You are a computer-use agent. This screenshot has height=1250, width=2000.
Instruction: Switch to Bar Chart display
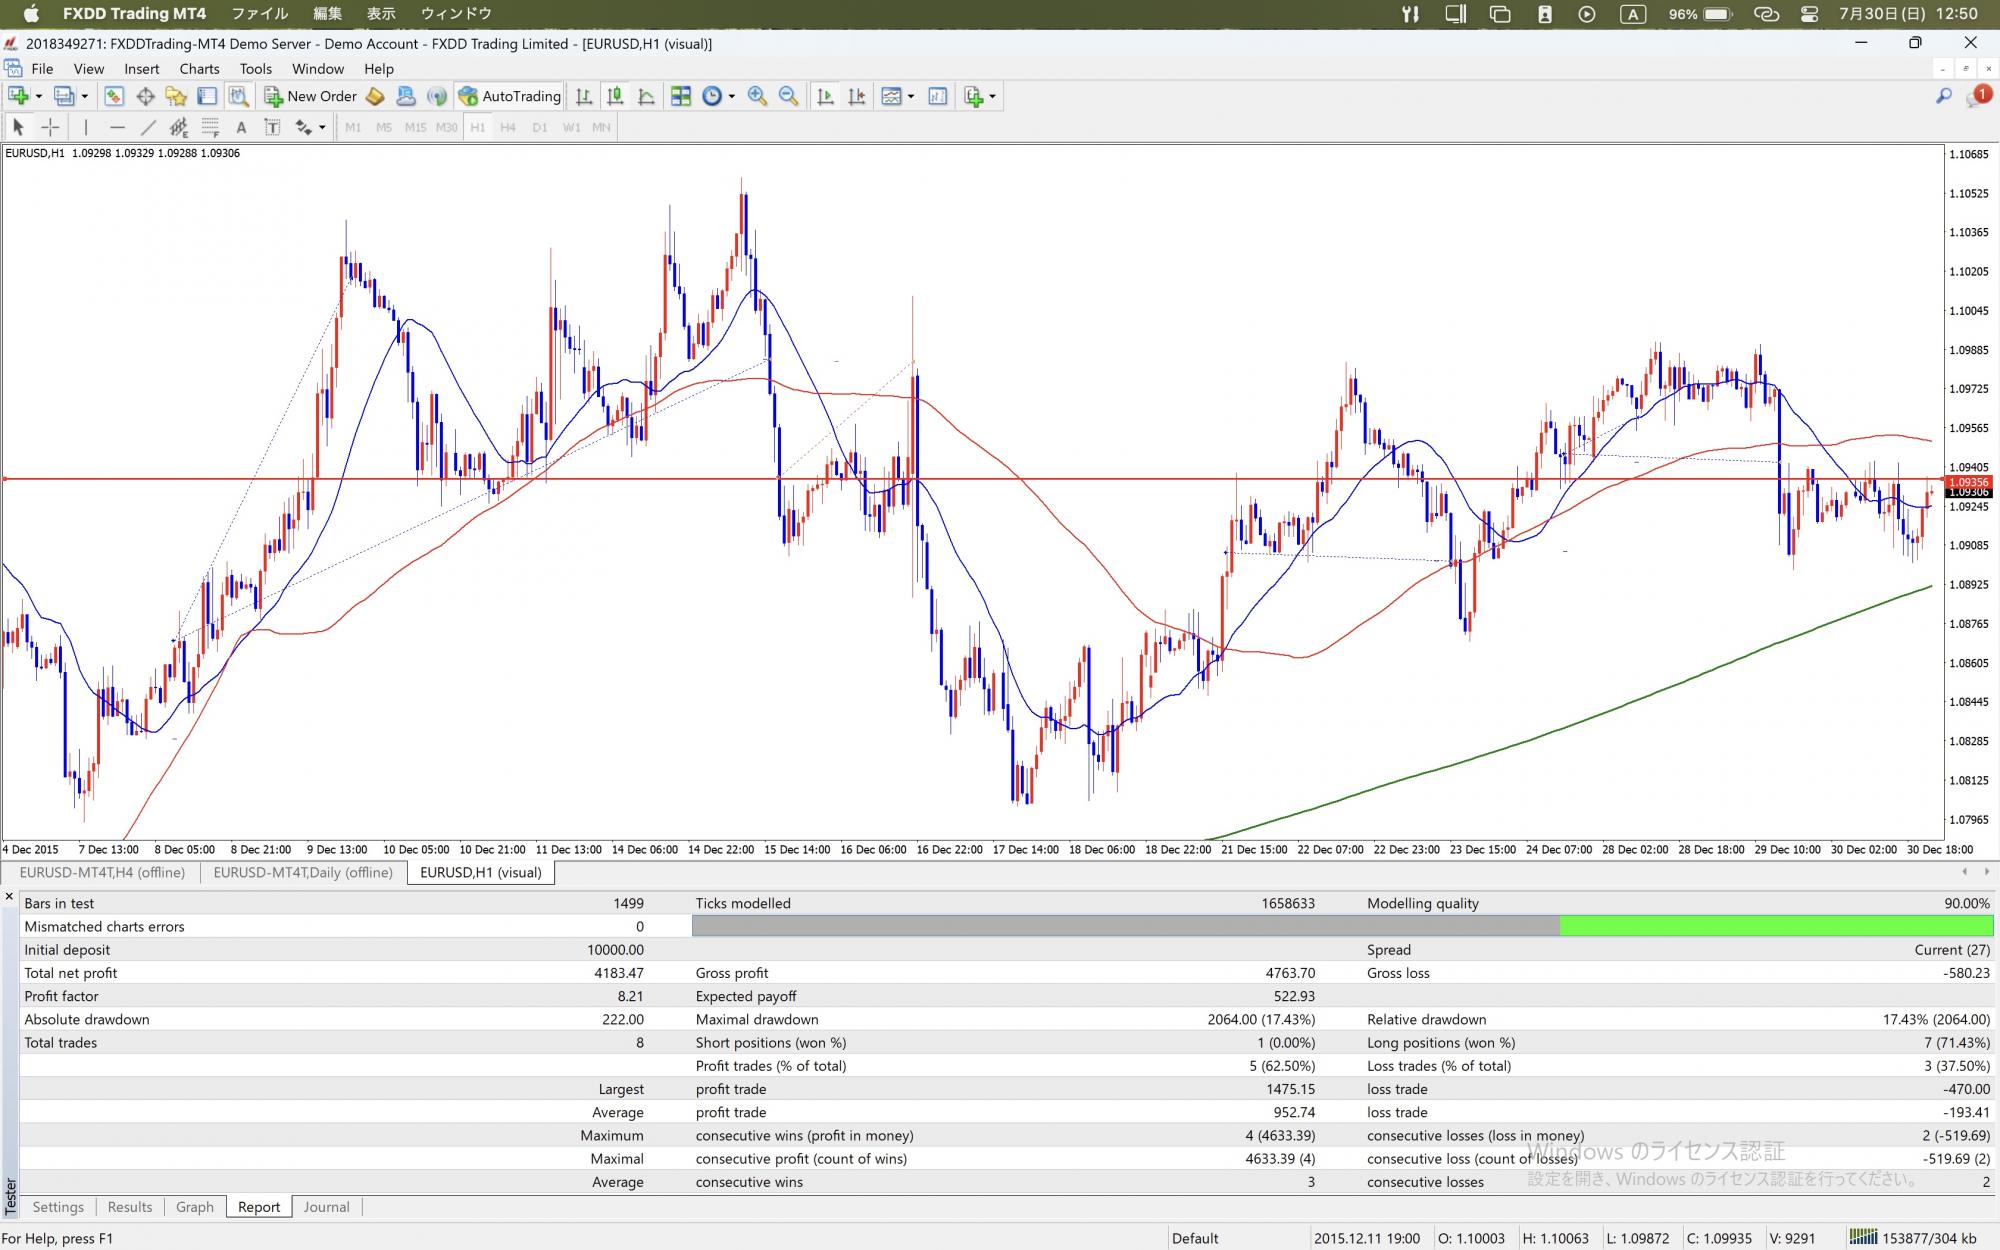(584, 96)
